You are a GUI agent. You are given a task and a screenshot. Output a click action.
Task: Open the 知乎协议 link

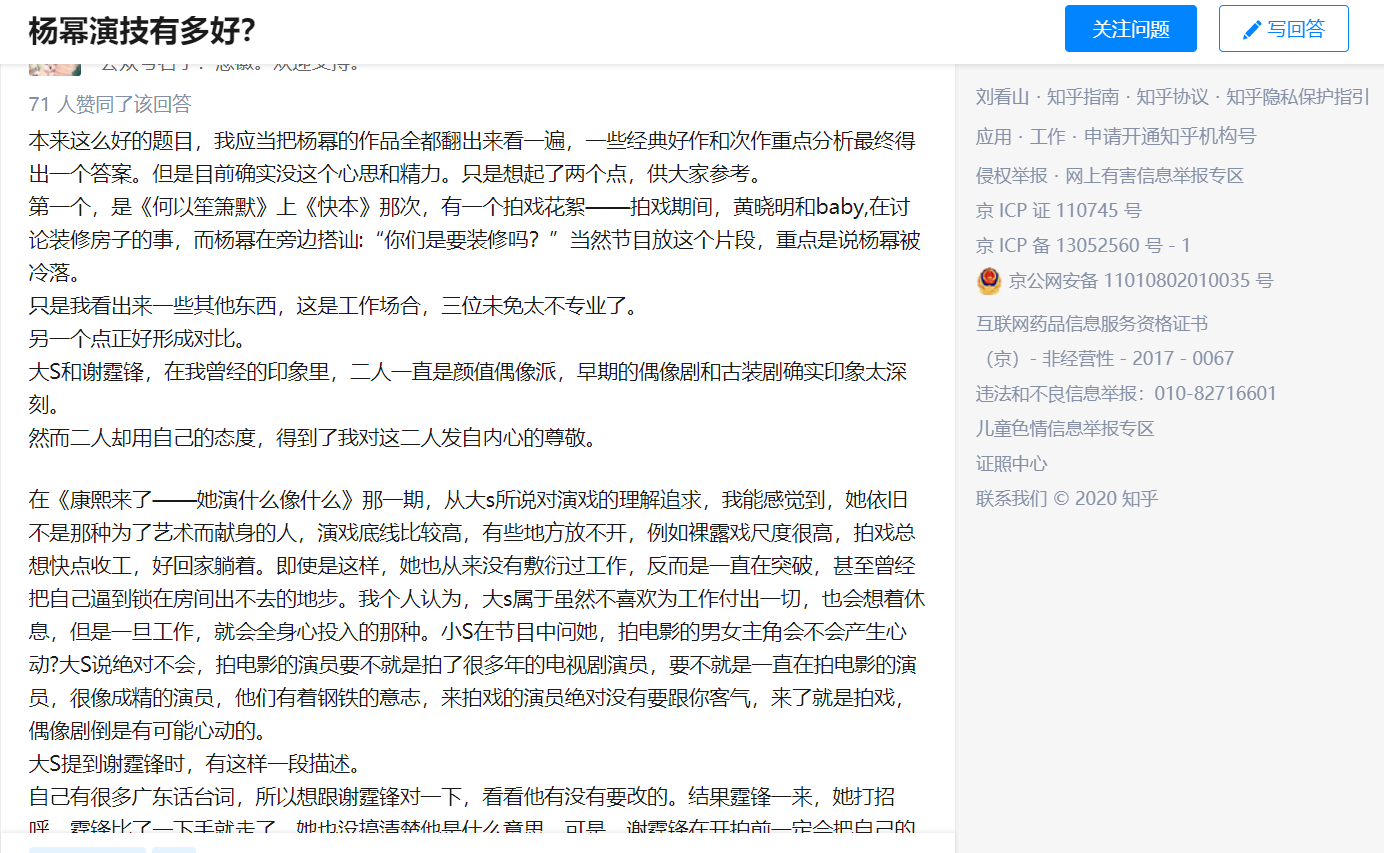coord(1173,97)
